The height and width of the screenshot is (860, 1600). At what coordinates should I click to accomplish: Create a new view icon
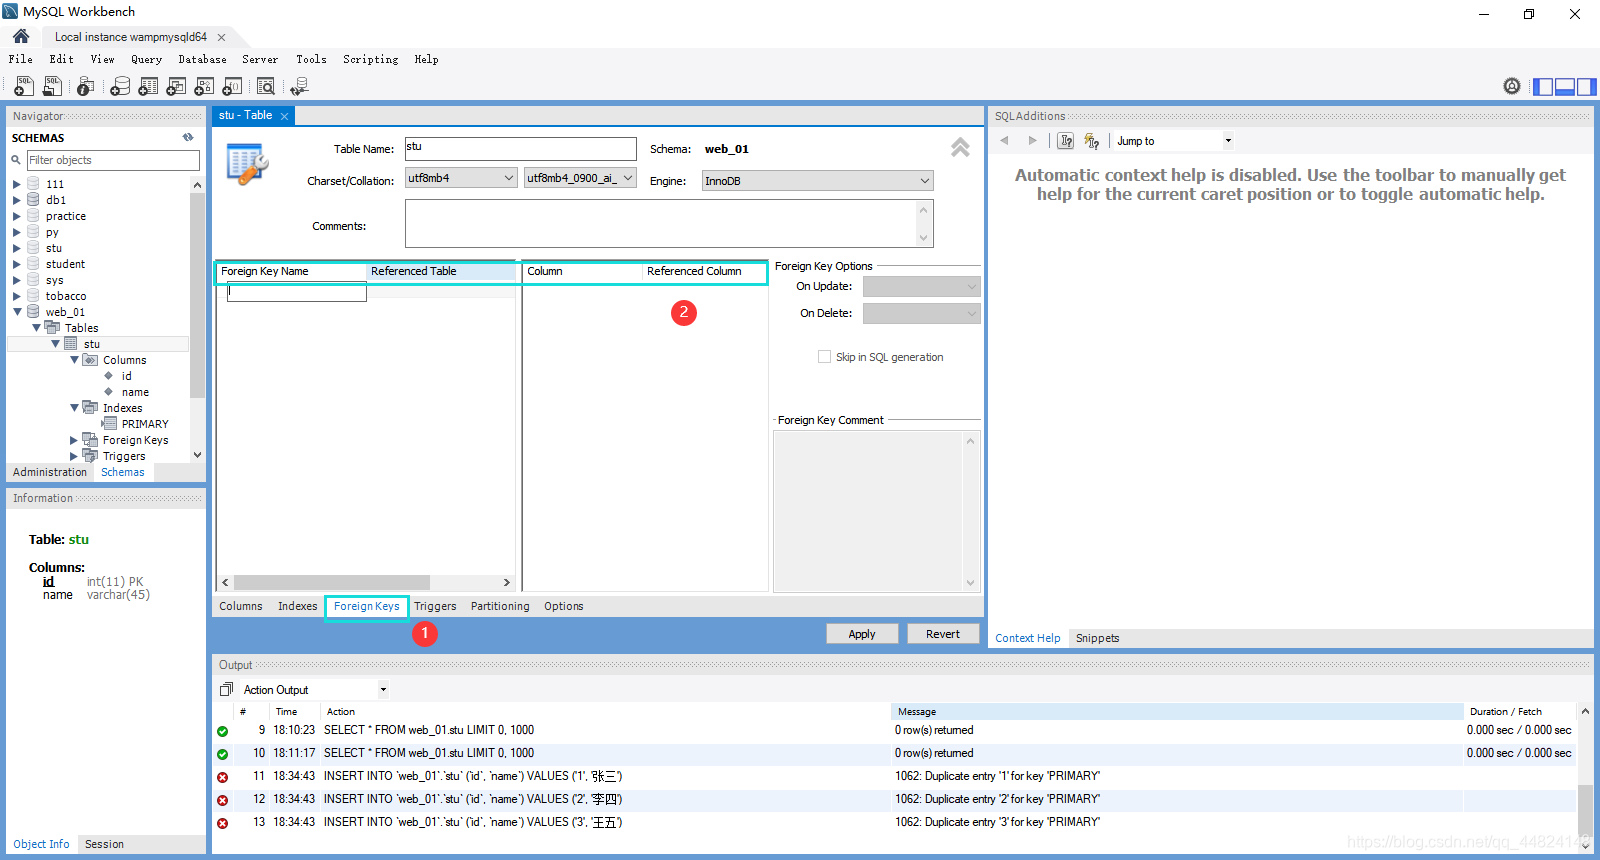click(x=176, y=87)
